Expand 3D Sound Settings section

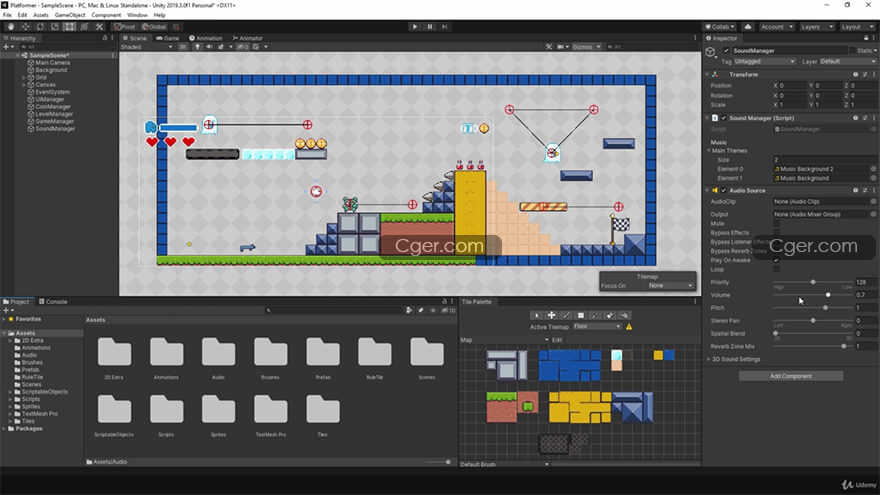coord(736,359)
